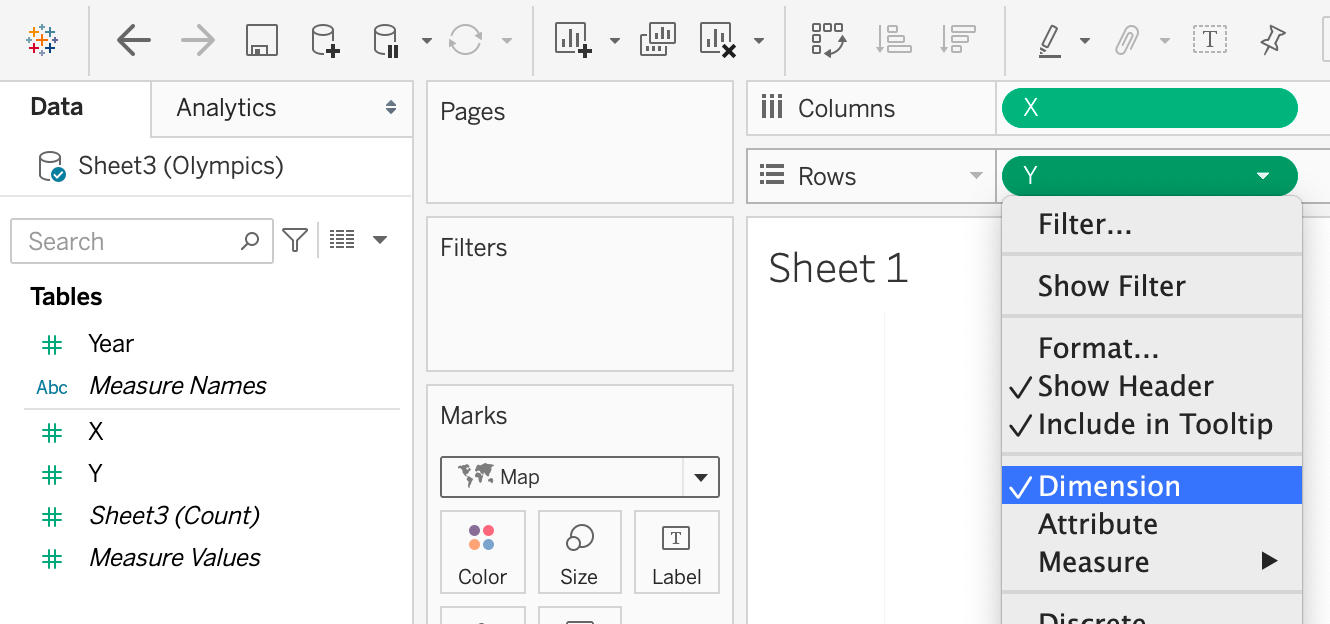Screen dimensions: 1330x624
Task: Click the Tableau logo start page icon
Action: [42, 40]
